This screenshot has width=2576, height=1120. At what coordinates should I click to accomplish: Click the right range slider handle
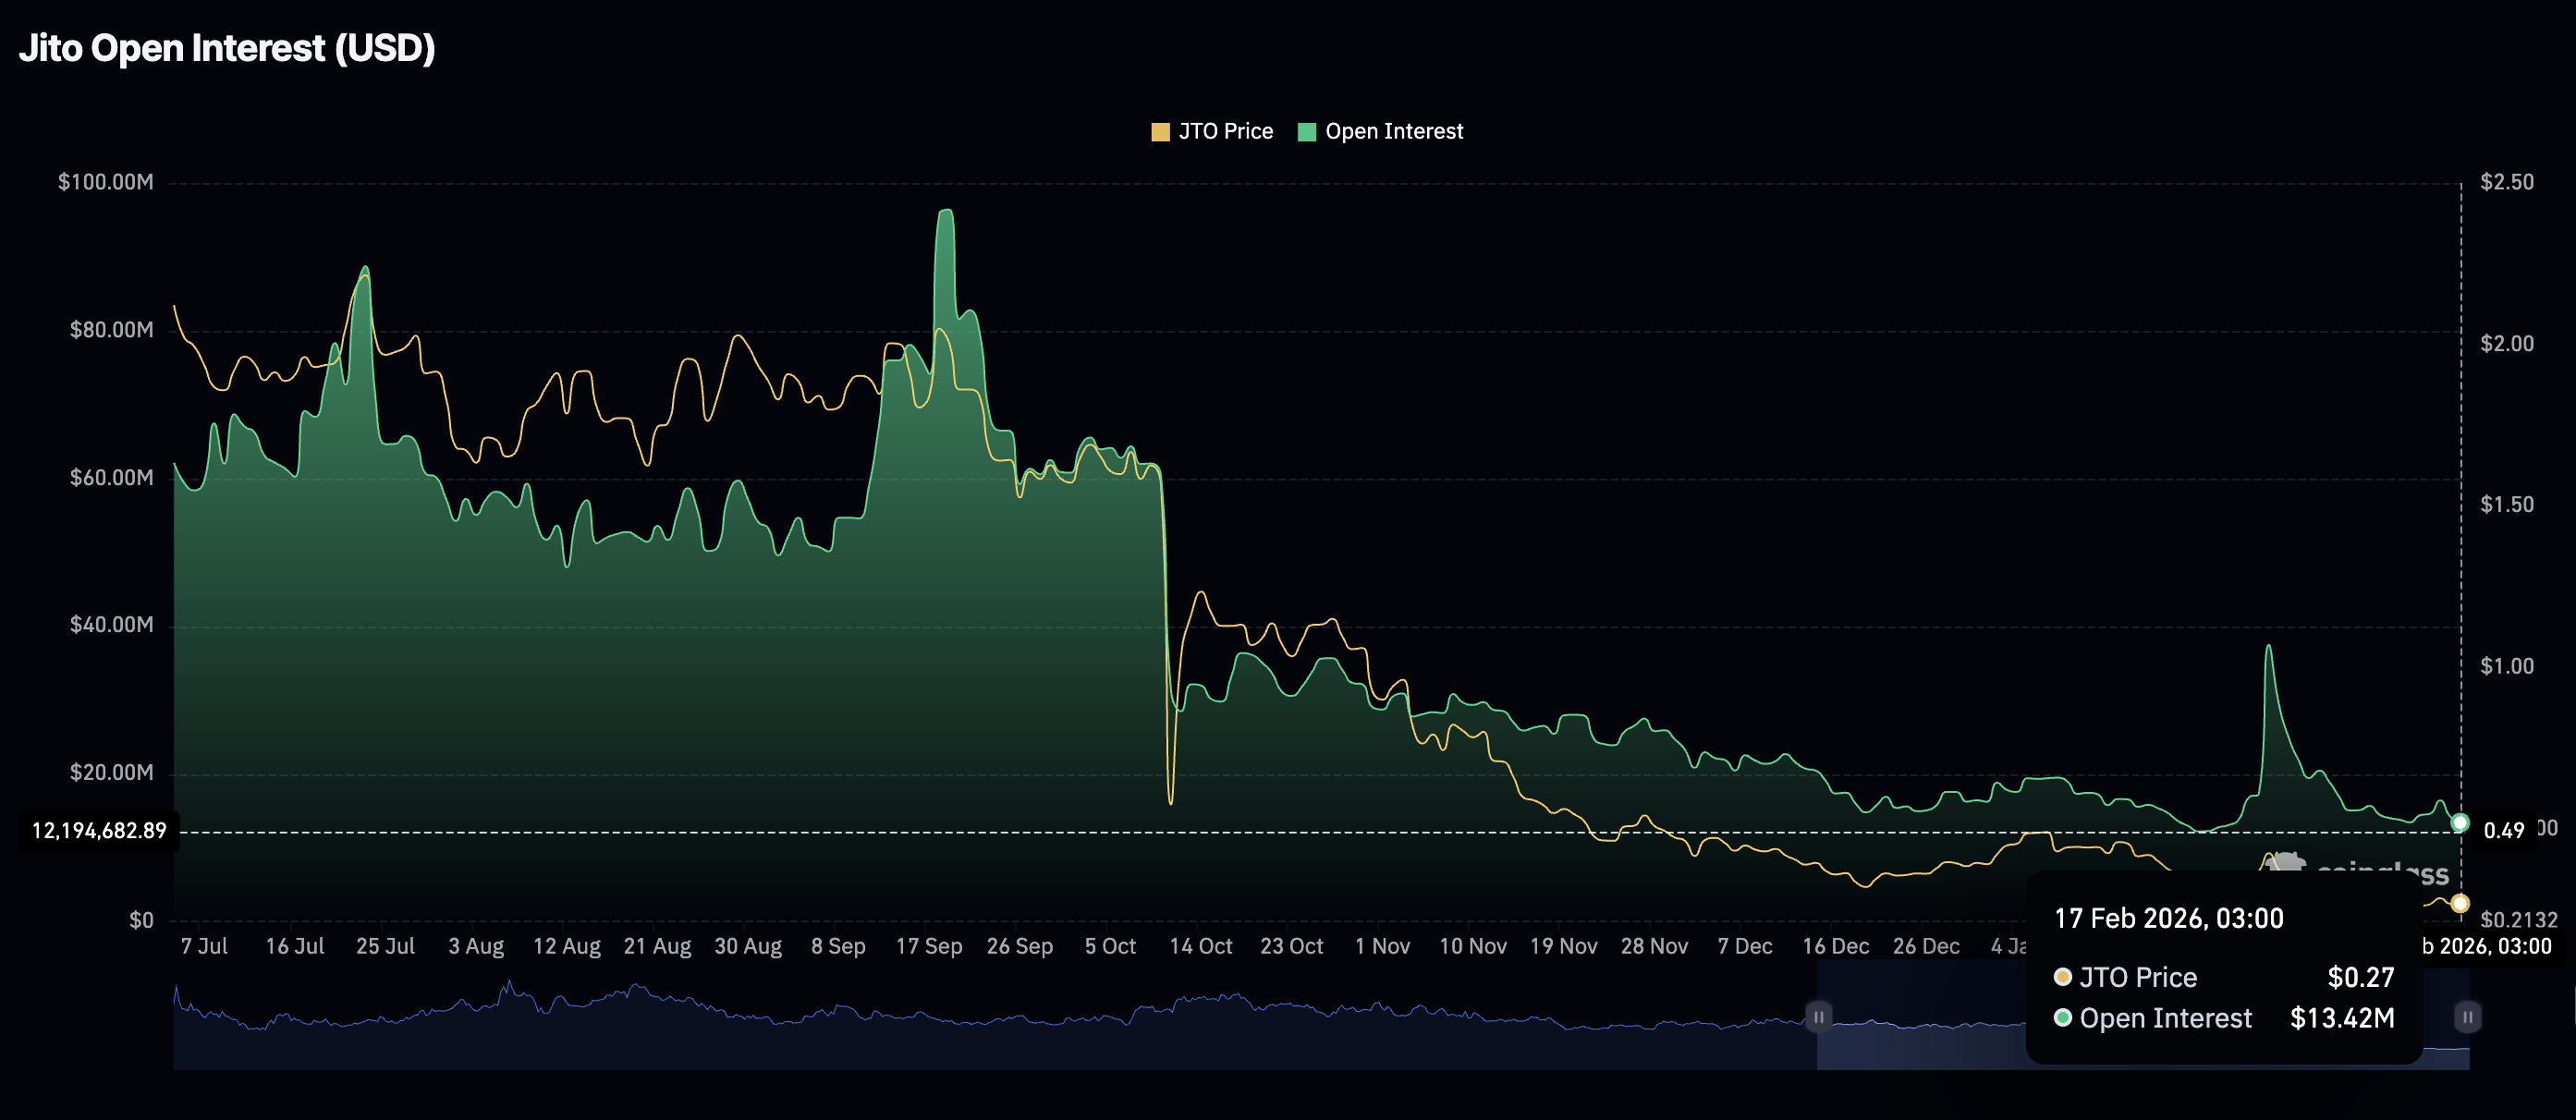point(2467,1017)
